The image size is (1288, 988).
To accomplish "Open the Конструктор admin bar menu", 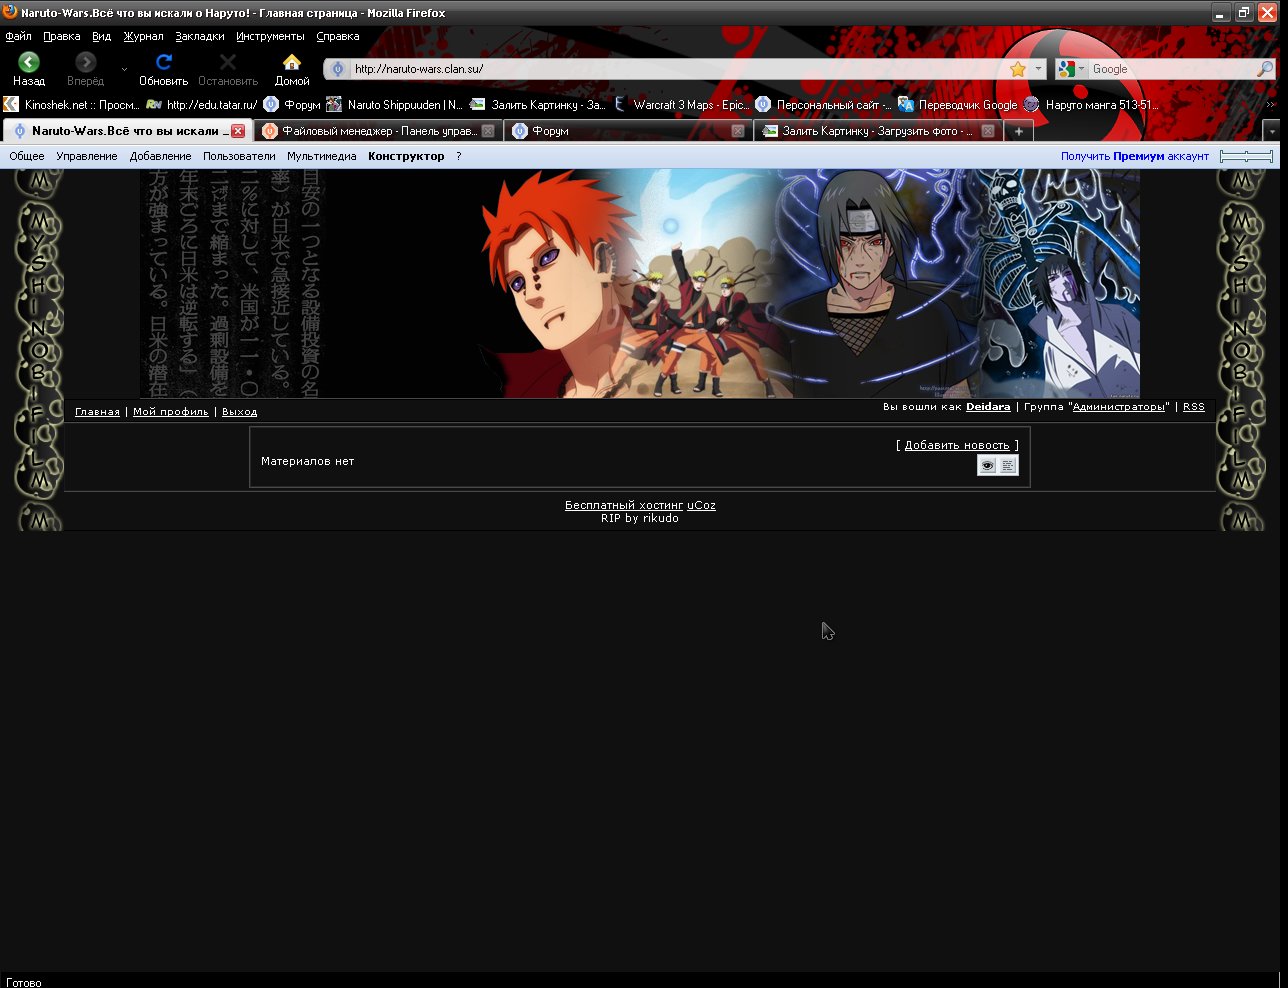I will 406,156.
